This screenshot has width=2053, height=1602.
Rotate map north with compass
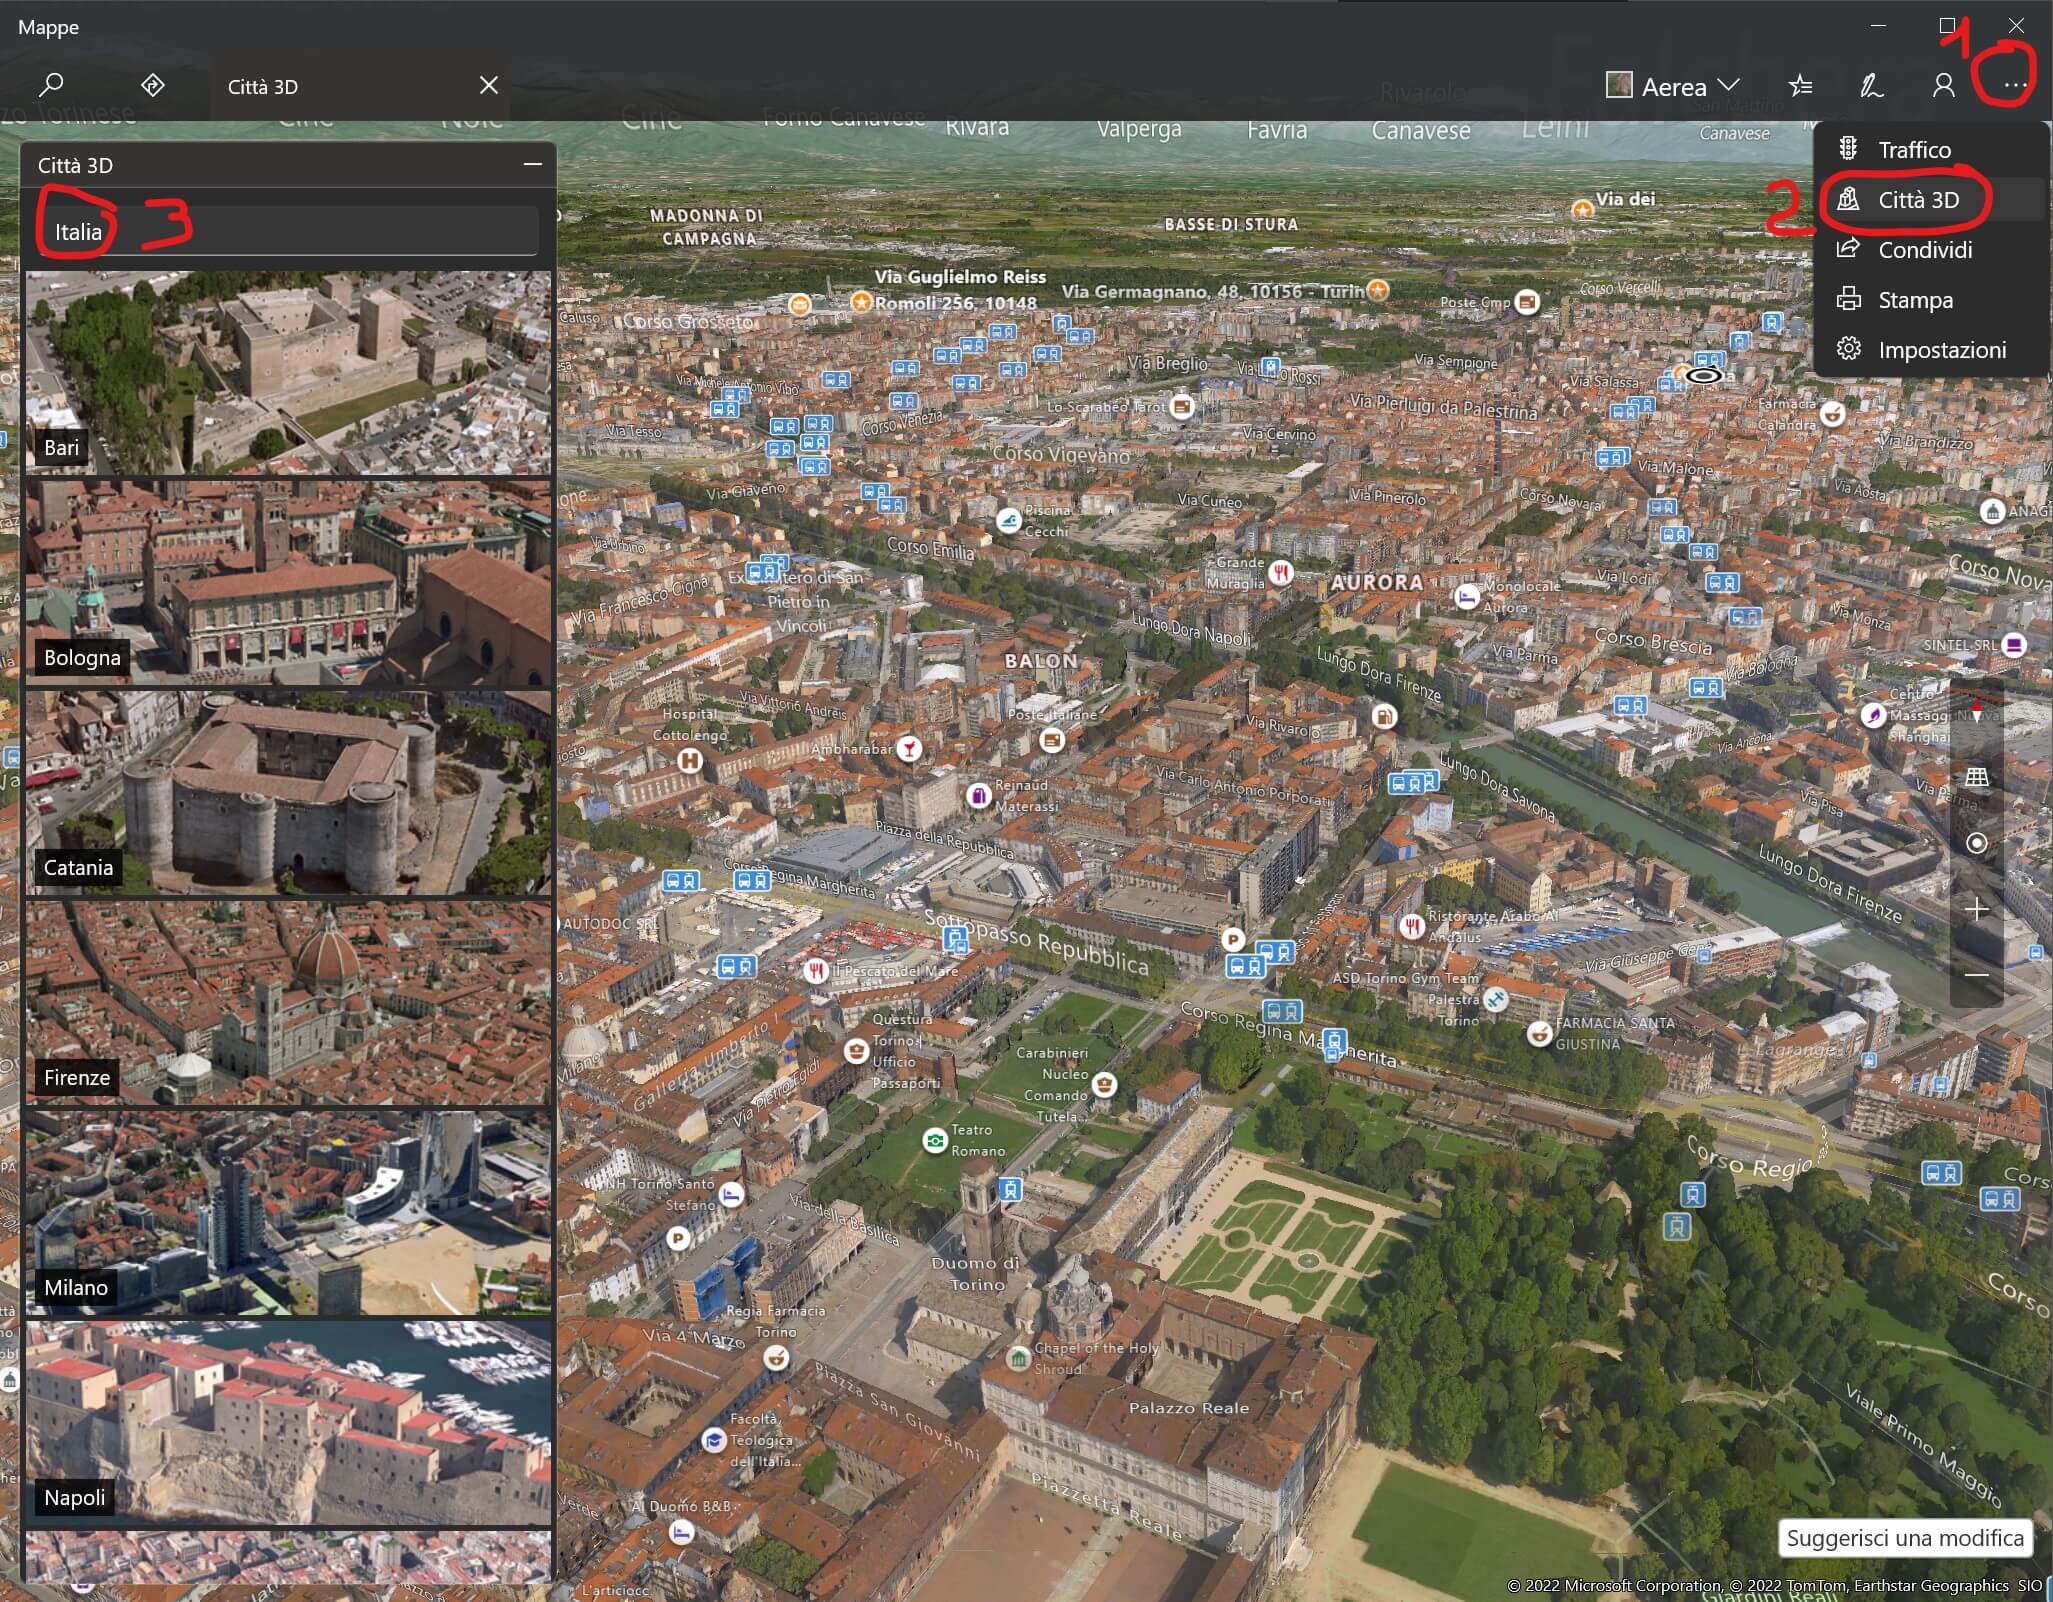pos(1976,713)
